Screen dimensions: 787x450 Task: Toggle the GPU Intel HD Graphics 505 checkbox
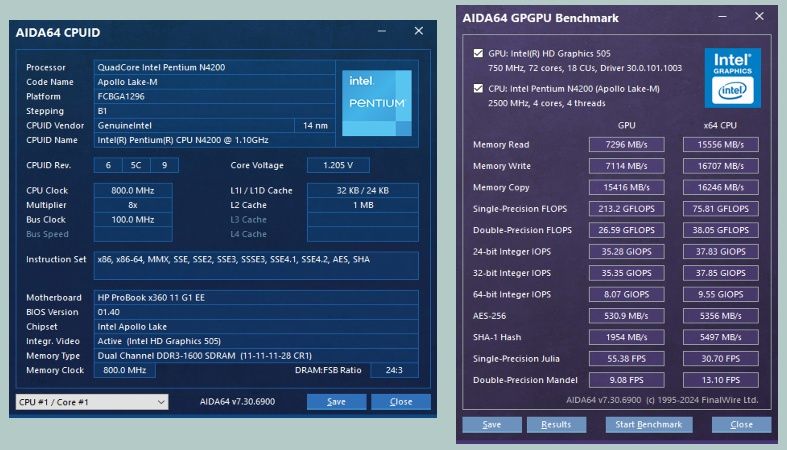tap(478, 53)
